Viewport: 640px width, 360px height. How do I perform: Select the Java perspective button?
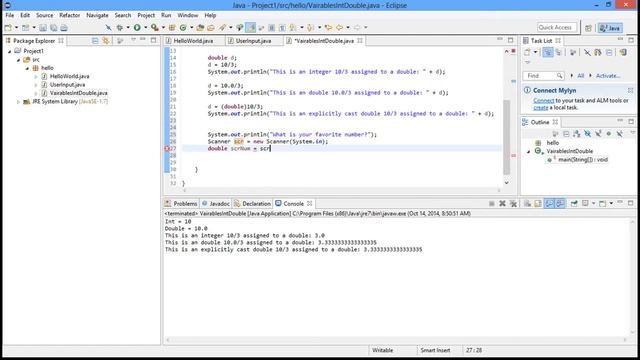[610, 28]
